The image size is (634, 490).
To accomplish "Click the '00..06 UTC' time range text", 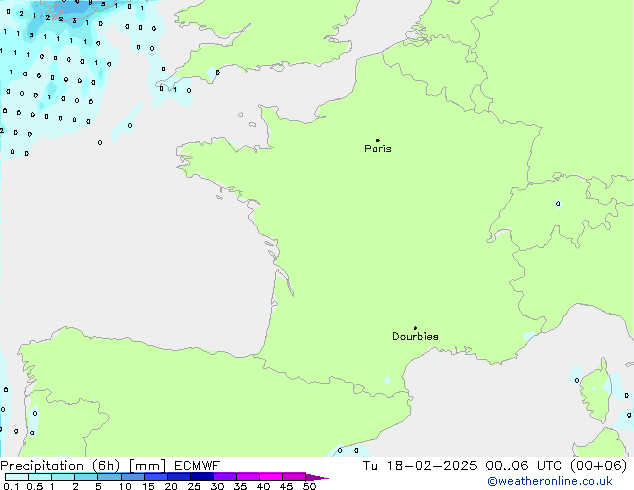I will click(x=524, y=466).
